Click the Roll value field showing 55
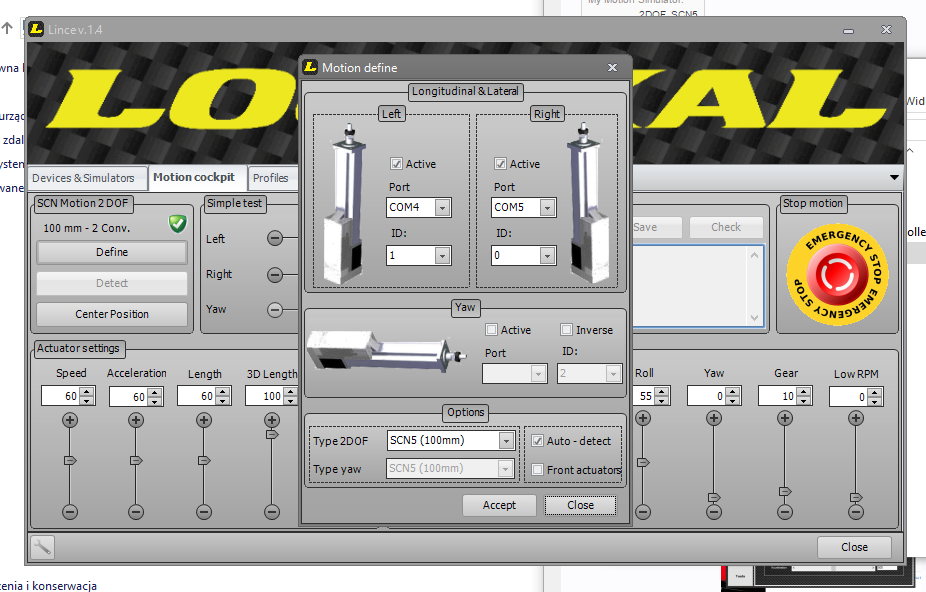Screen dimensions: 926x592 coord(643,396)
